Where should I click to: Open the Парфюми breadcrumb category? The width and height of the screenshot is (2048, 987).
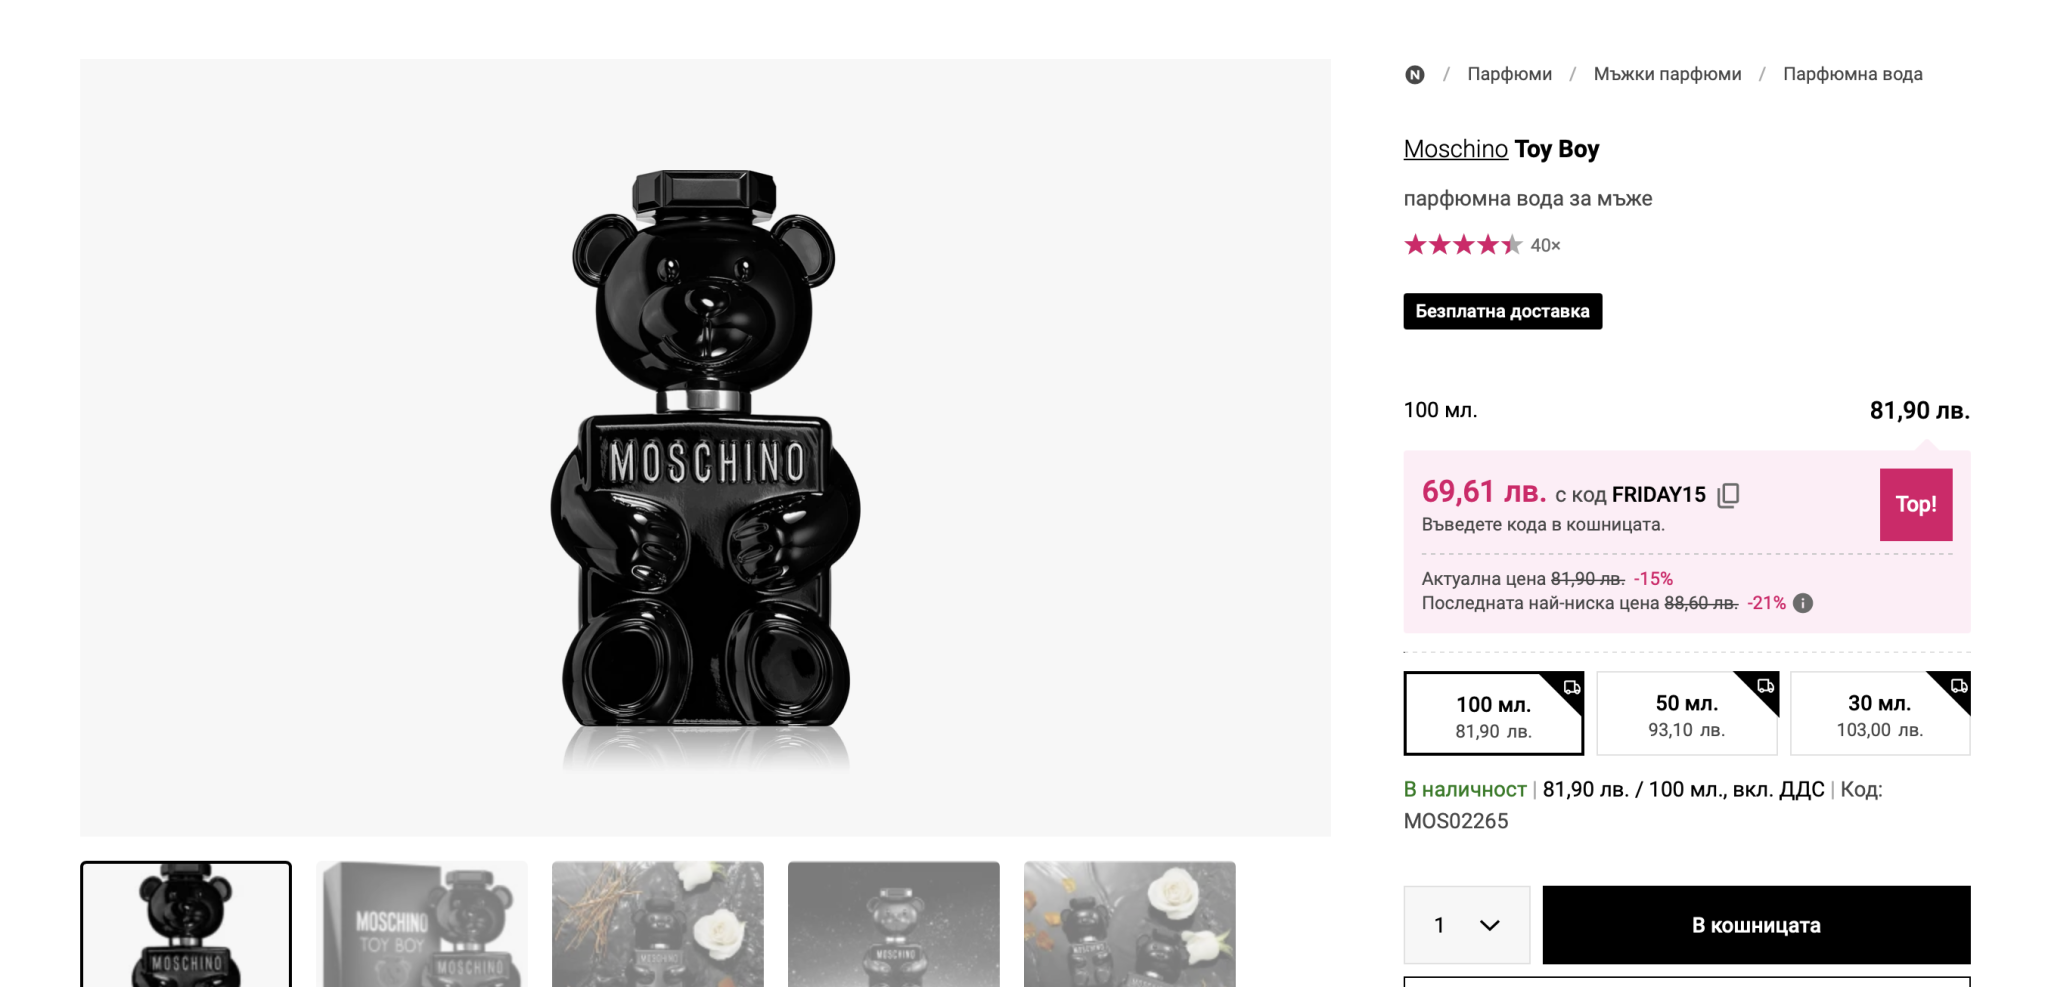tap(1509, 74)
